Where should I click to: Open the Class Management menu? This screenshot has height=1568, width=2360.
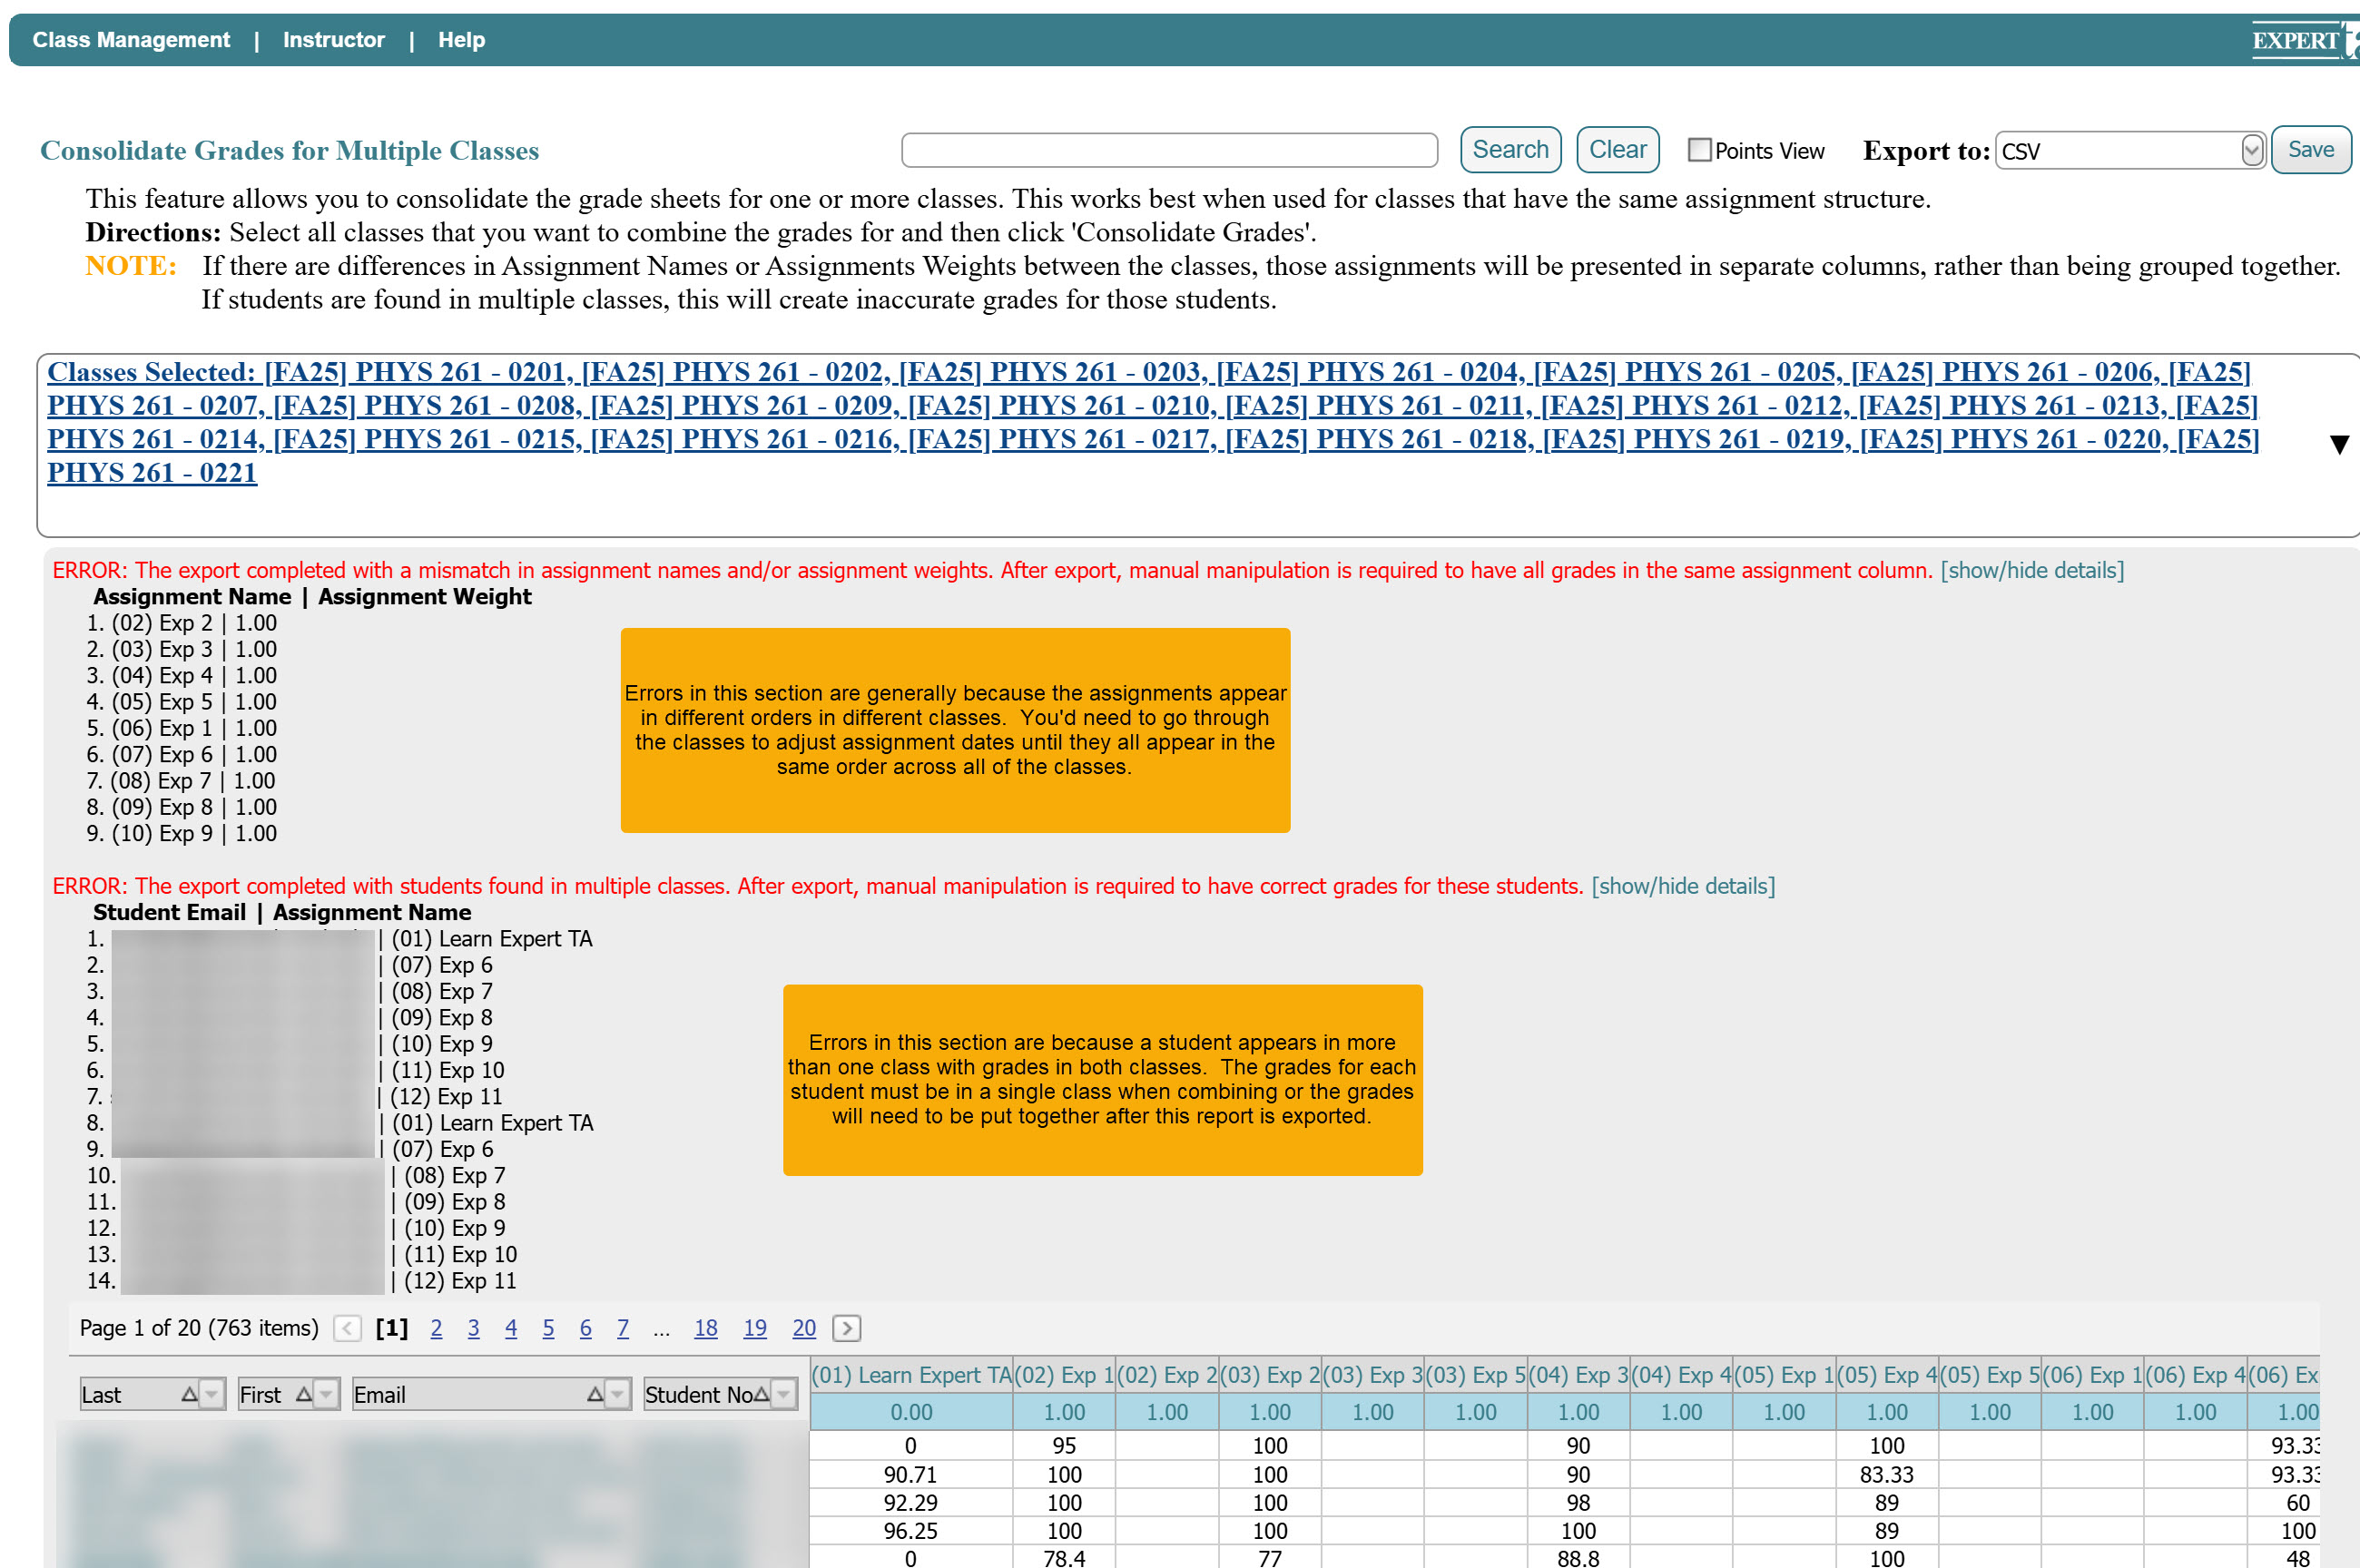131,40
